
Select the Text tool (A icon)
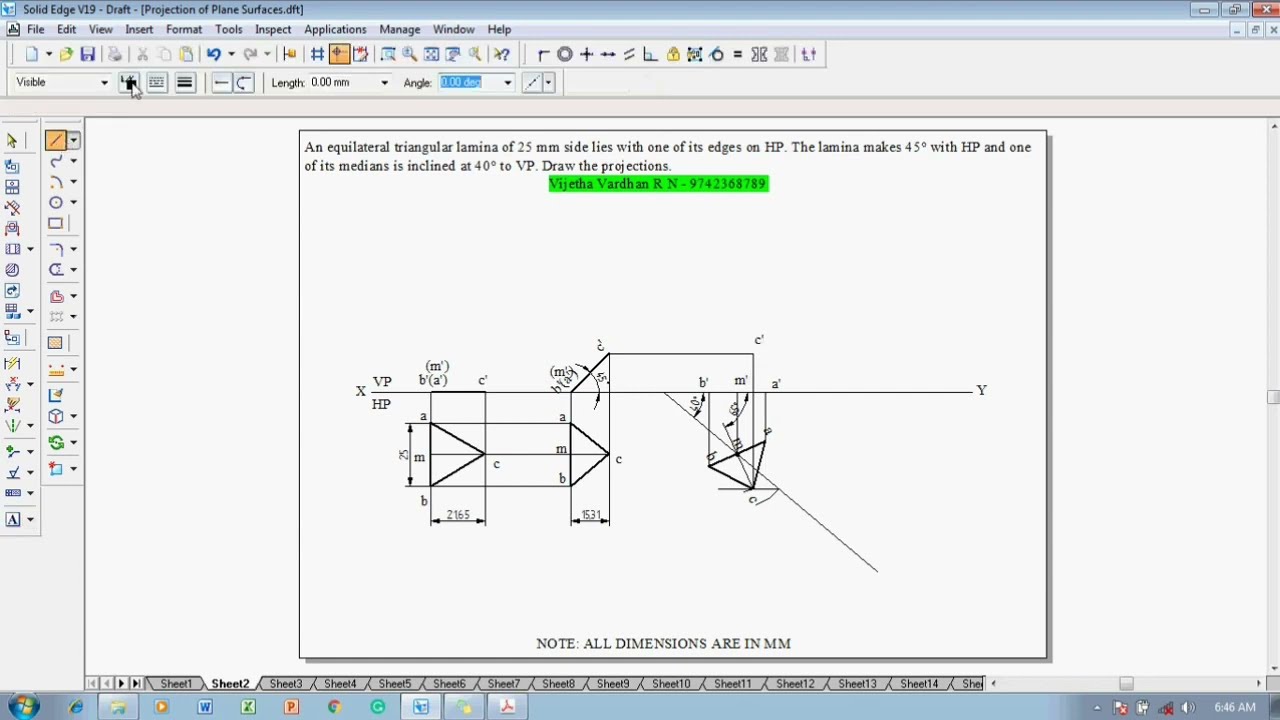click(x=13, y=520)
